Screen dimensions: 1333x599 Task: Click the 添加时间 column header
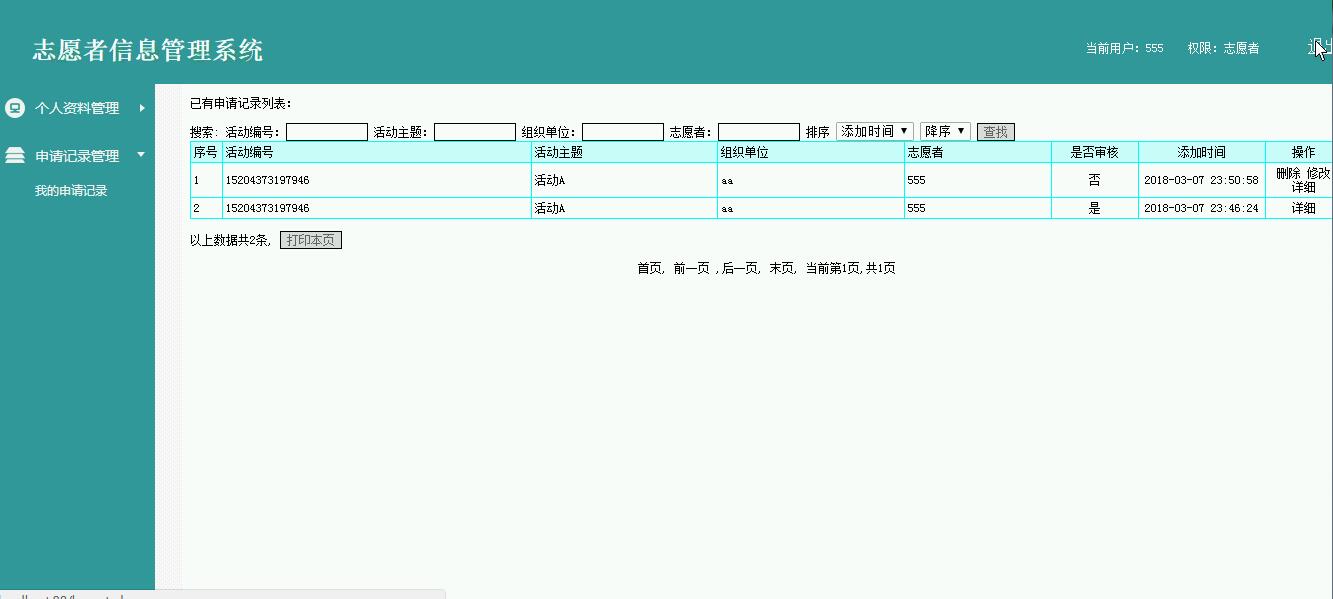(x=1201, y=152)
